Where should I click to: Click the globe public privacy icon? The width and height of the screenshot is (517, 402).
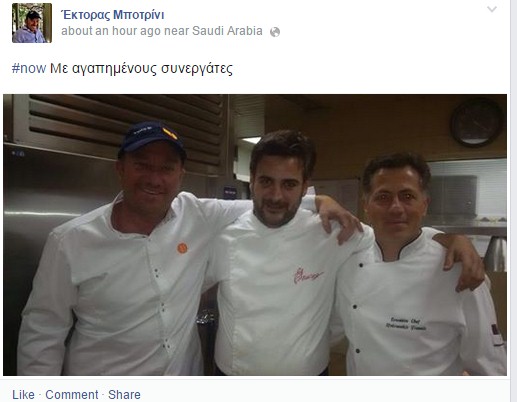point(275,32)
